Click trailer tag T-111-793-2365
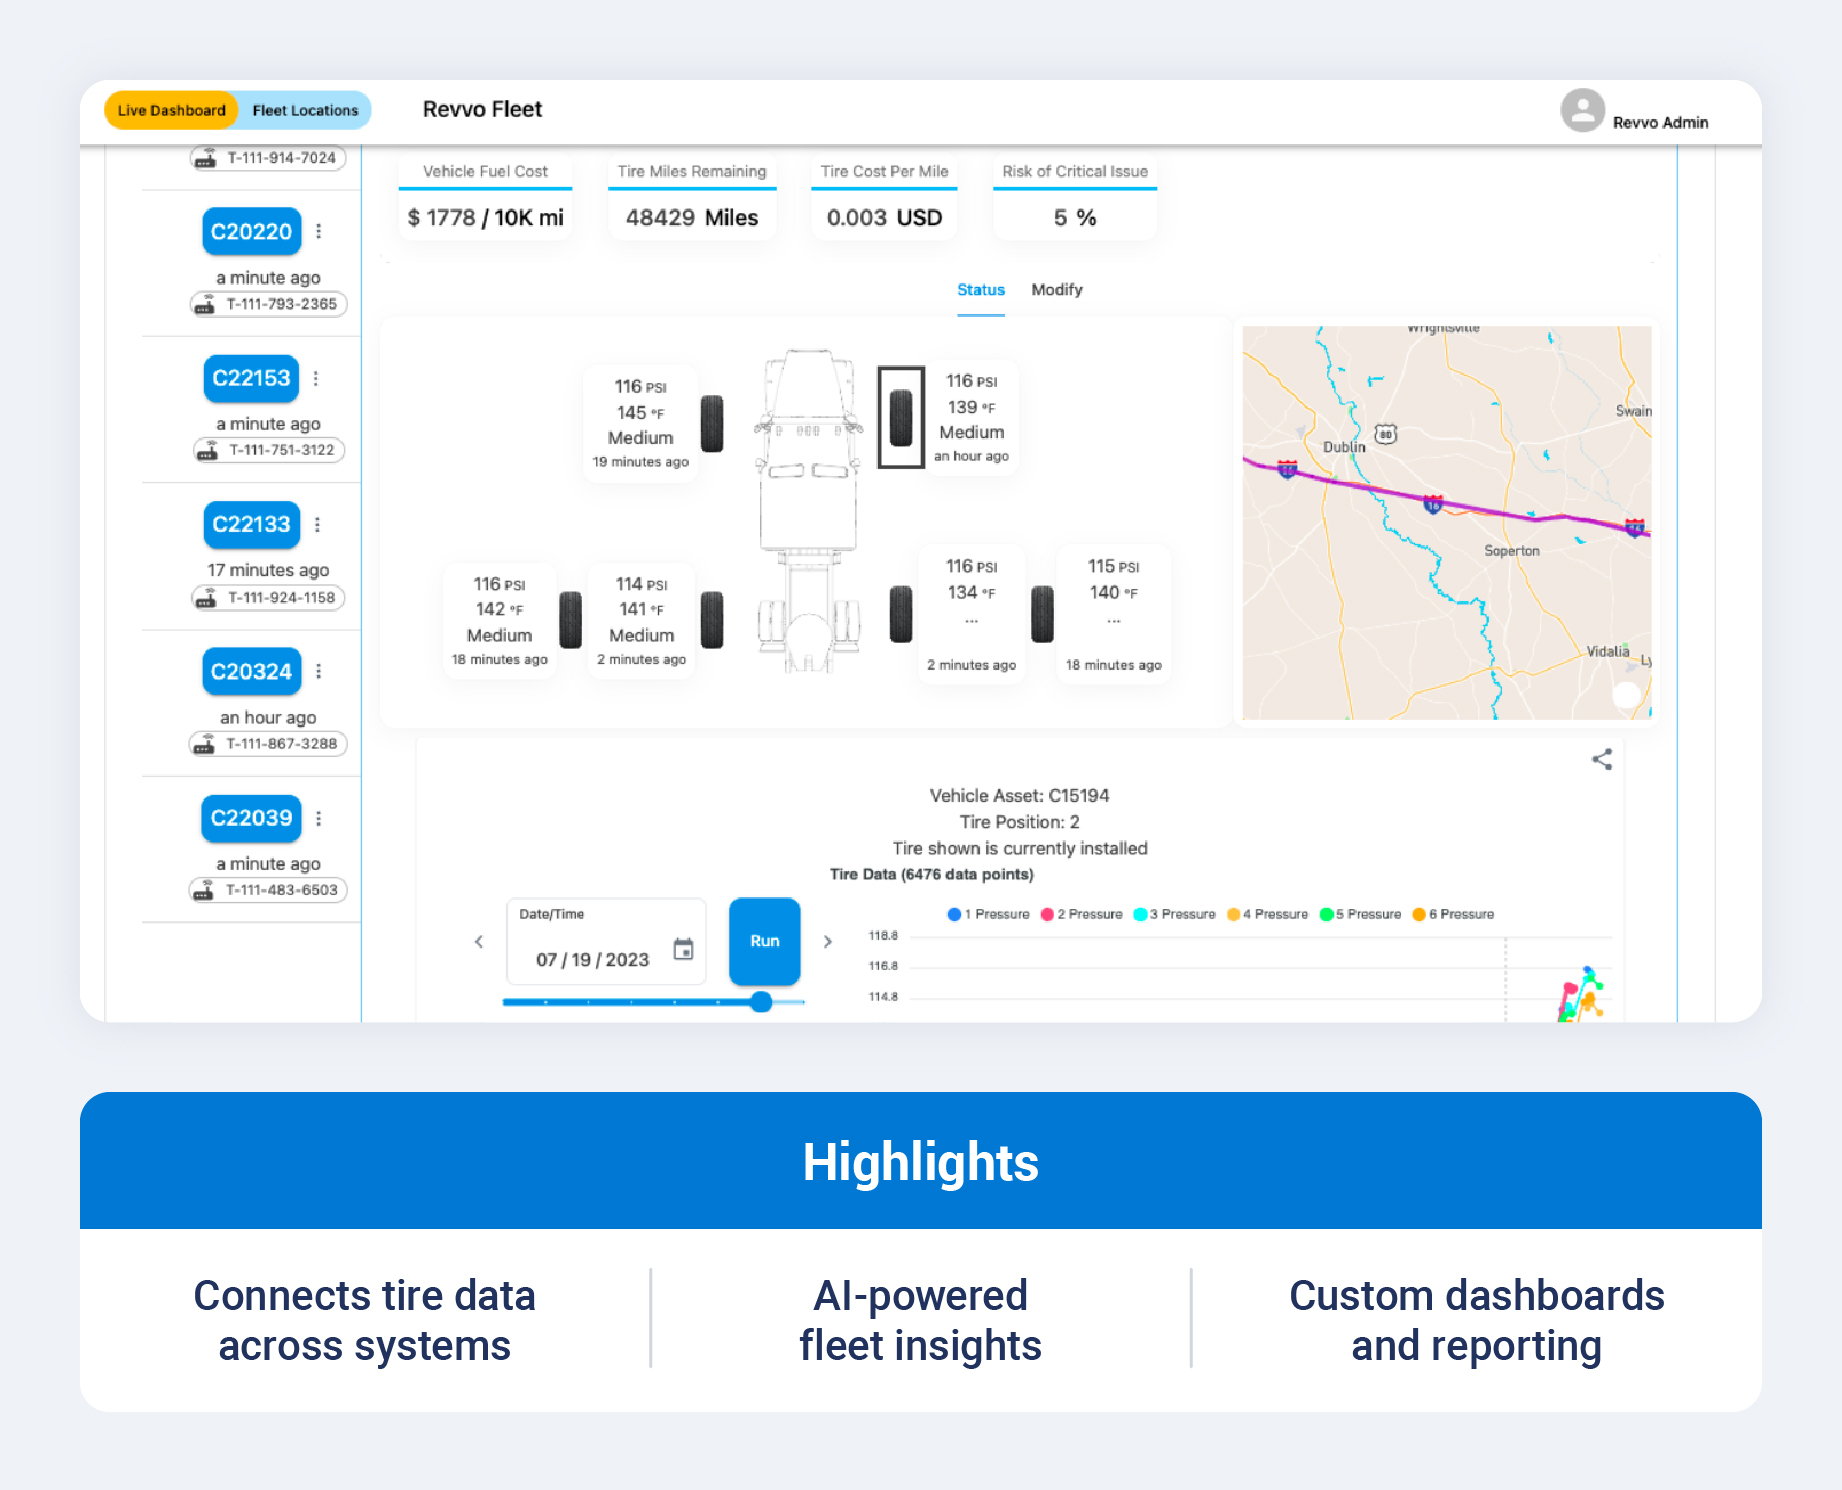The image size is (1842, 1490). pyautogui.click(x=268, y=304)
